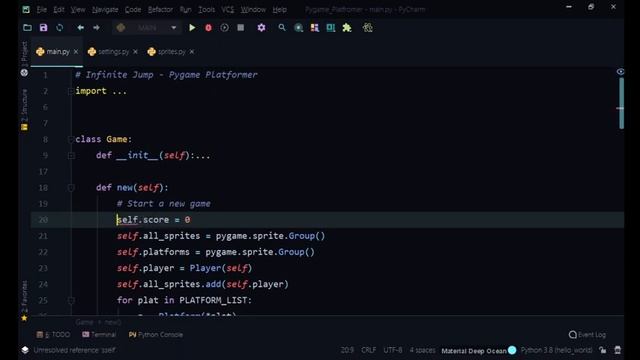This screenshot has height=360, width=640.
Task: Click the Game breadcrumb below editor
Action: pos(84,322)
